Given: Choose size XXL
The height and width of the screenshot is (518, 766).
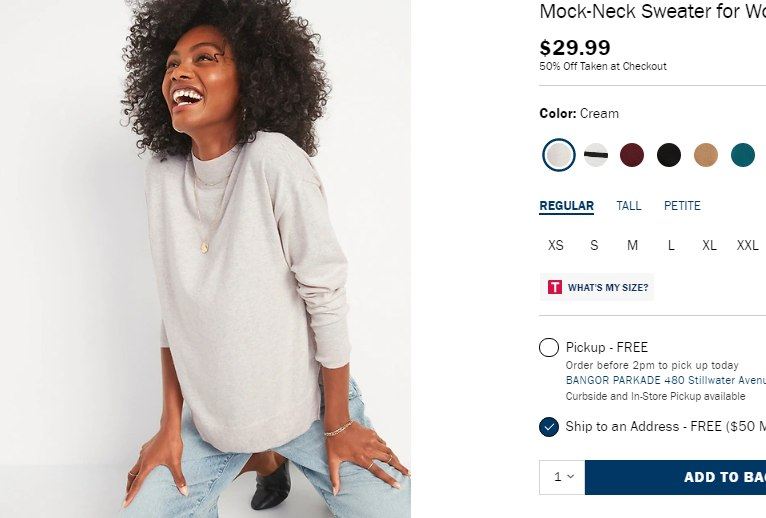Looking at the screenshot, I should (748, 246).
